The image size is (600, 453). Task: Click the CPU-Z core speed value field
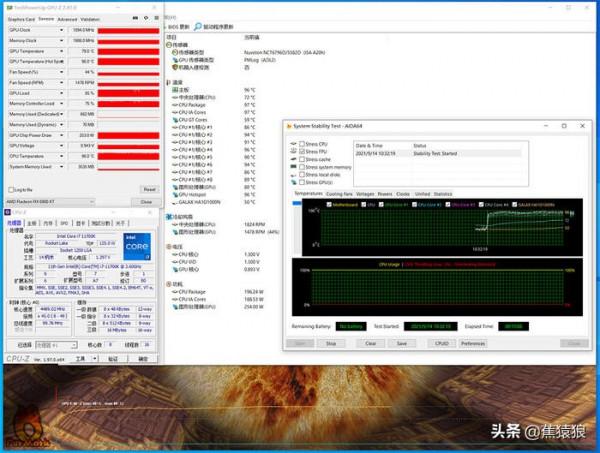click(53, 309)
